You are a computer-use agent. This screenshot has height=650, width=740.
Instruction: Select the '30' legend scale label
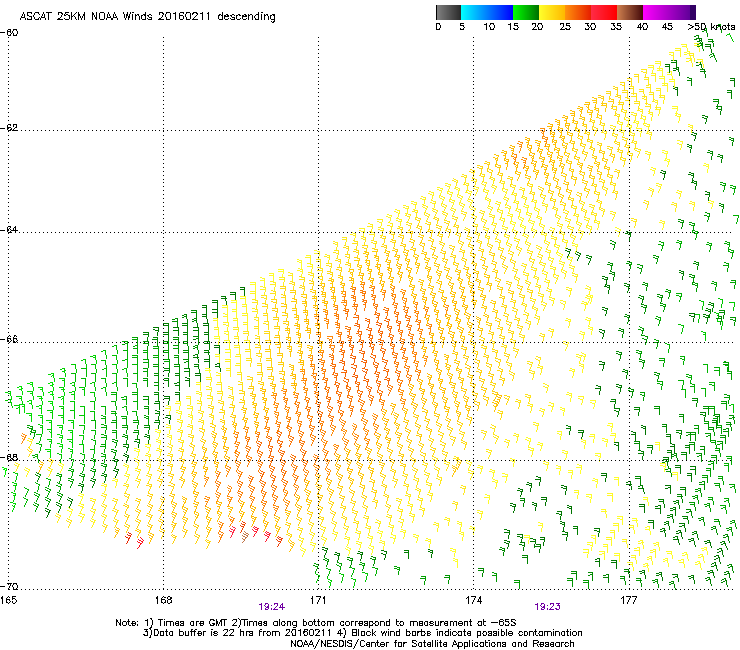click(x=590, y=27)
